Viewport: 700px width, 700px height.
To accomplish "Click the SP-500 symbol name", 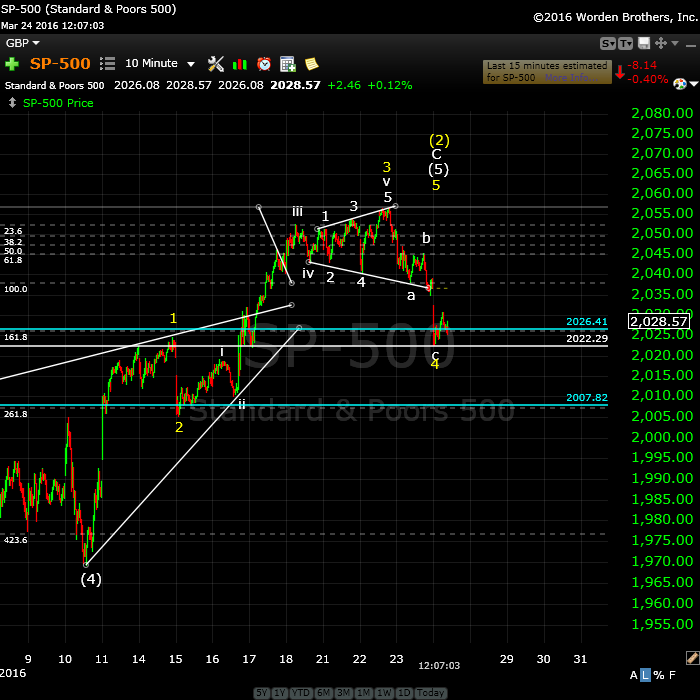I will pyautogui.click(x=60, y=63).
